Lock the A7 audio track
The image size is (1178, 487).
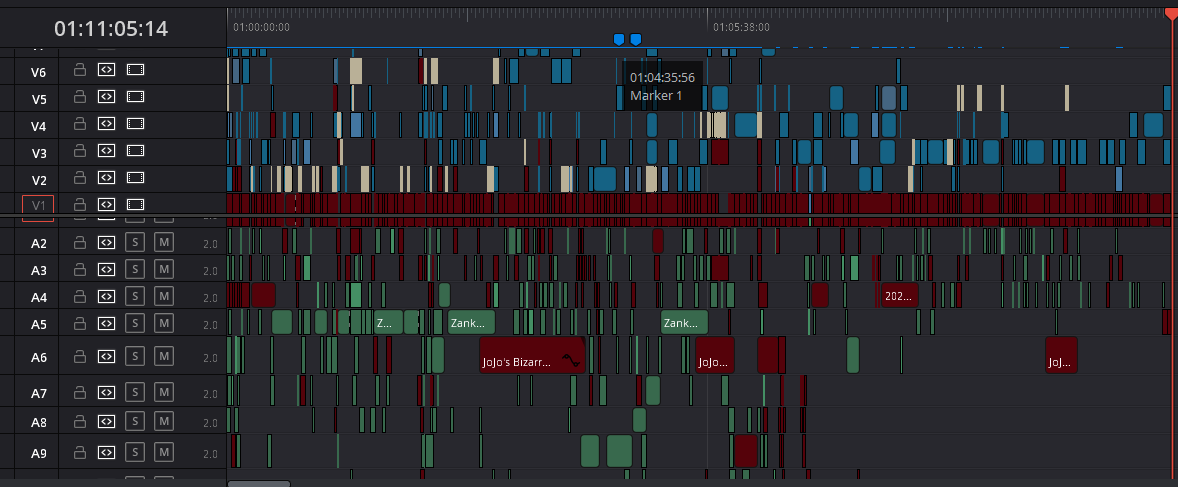pyautogui.click(x=79, y=392)
